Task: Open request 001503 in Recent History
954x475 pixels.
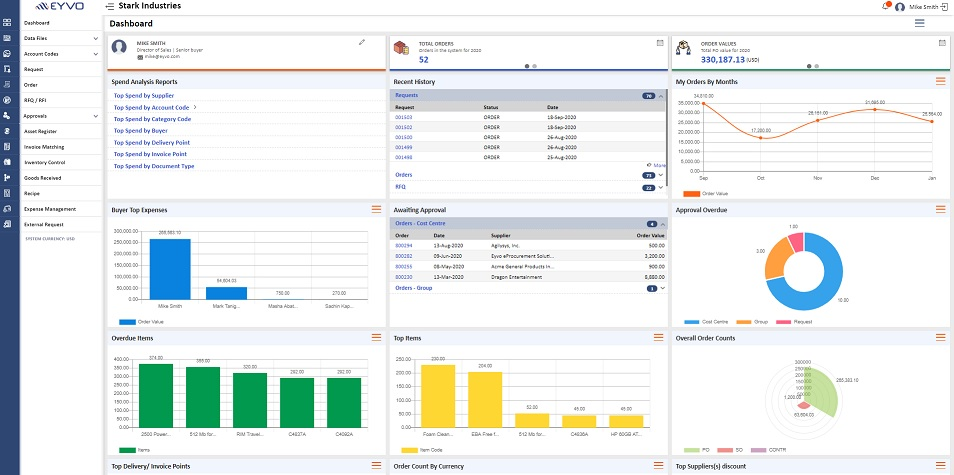Action: click(404, 117)
